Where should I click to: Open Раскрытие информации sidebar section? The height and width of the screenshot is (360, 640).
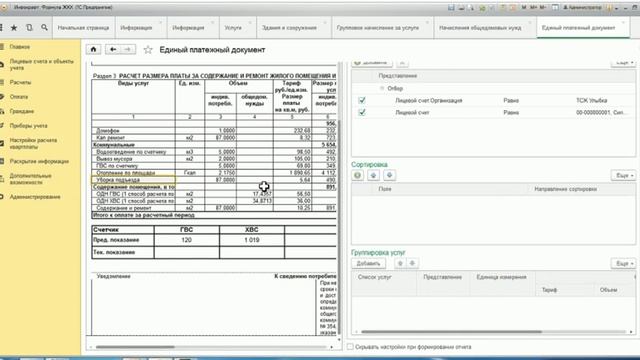pyautogui.click(x=39, y=161)
